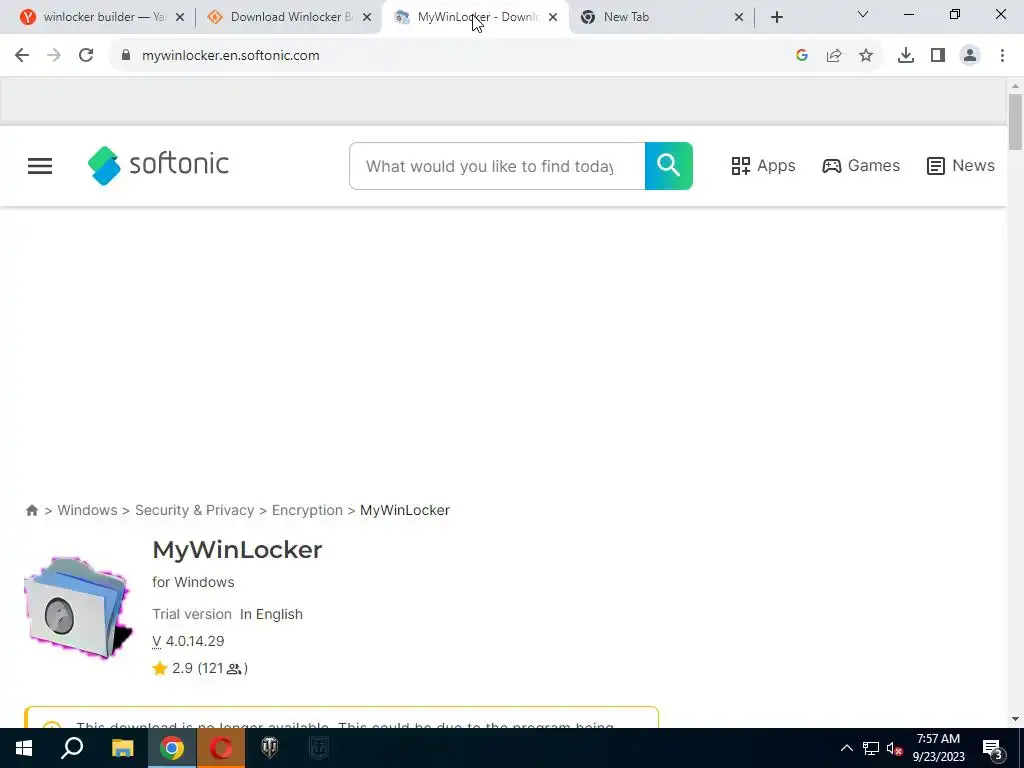This screenshot has height=768, width=1024.
Task: Click the browser forward arrow
Action: 54,56
